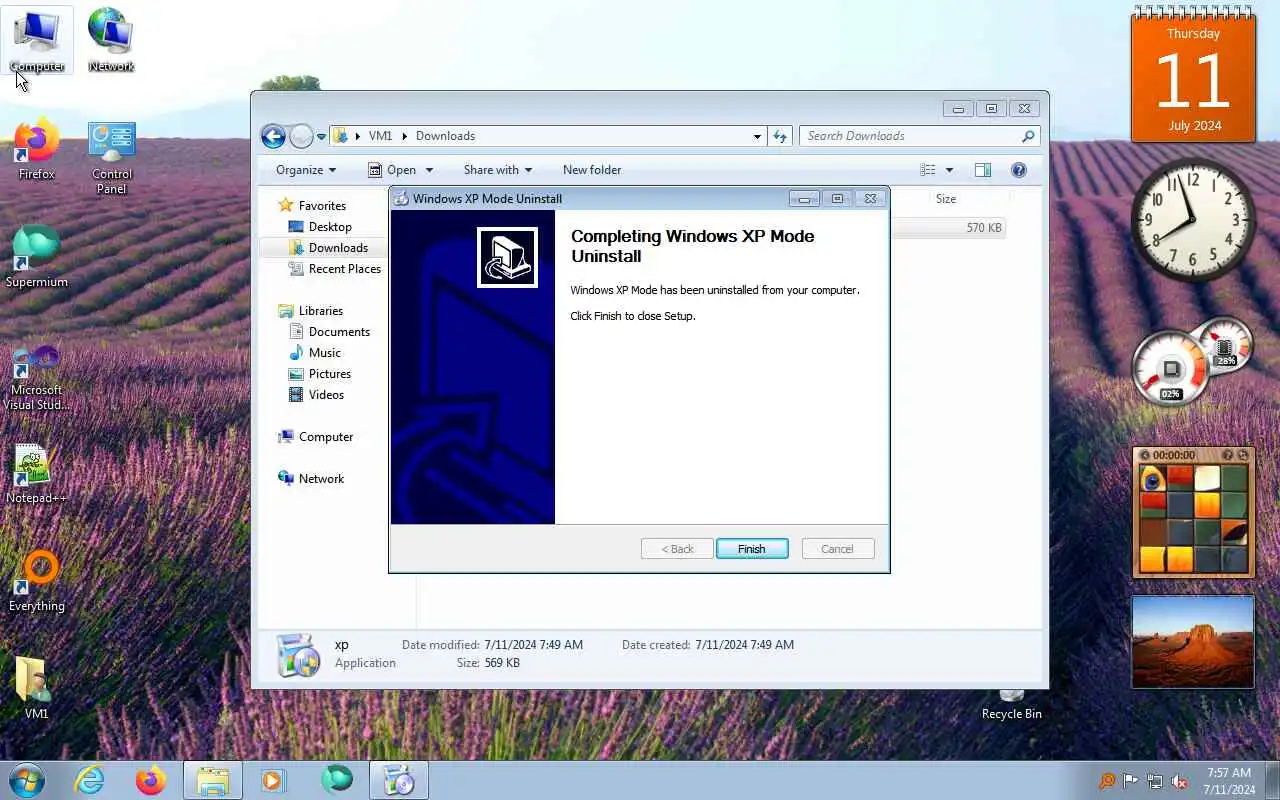Switch to Windows Explorer on the taskbar

[x=213, y=780]
